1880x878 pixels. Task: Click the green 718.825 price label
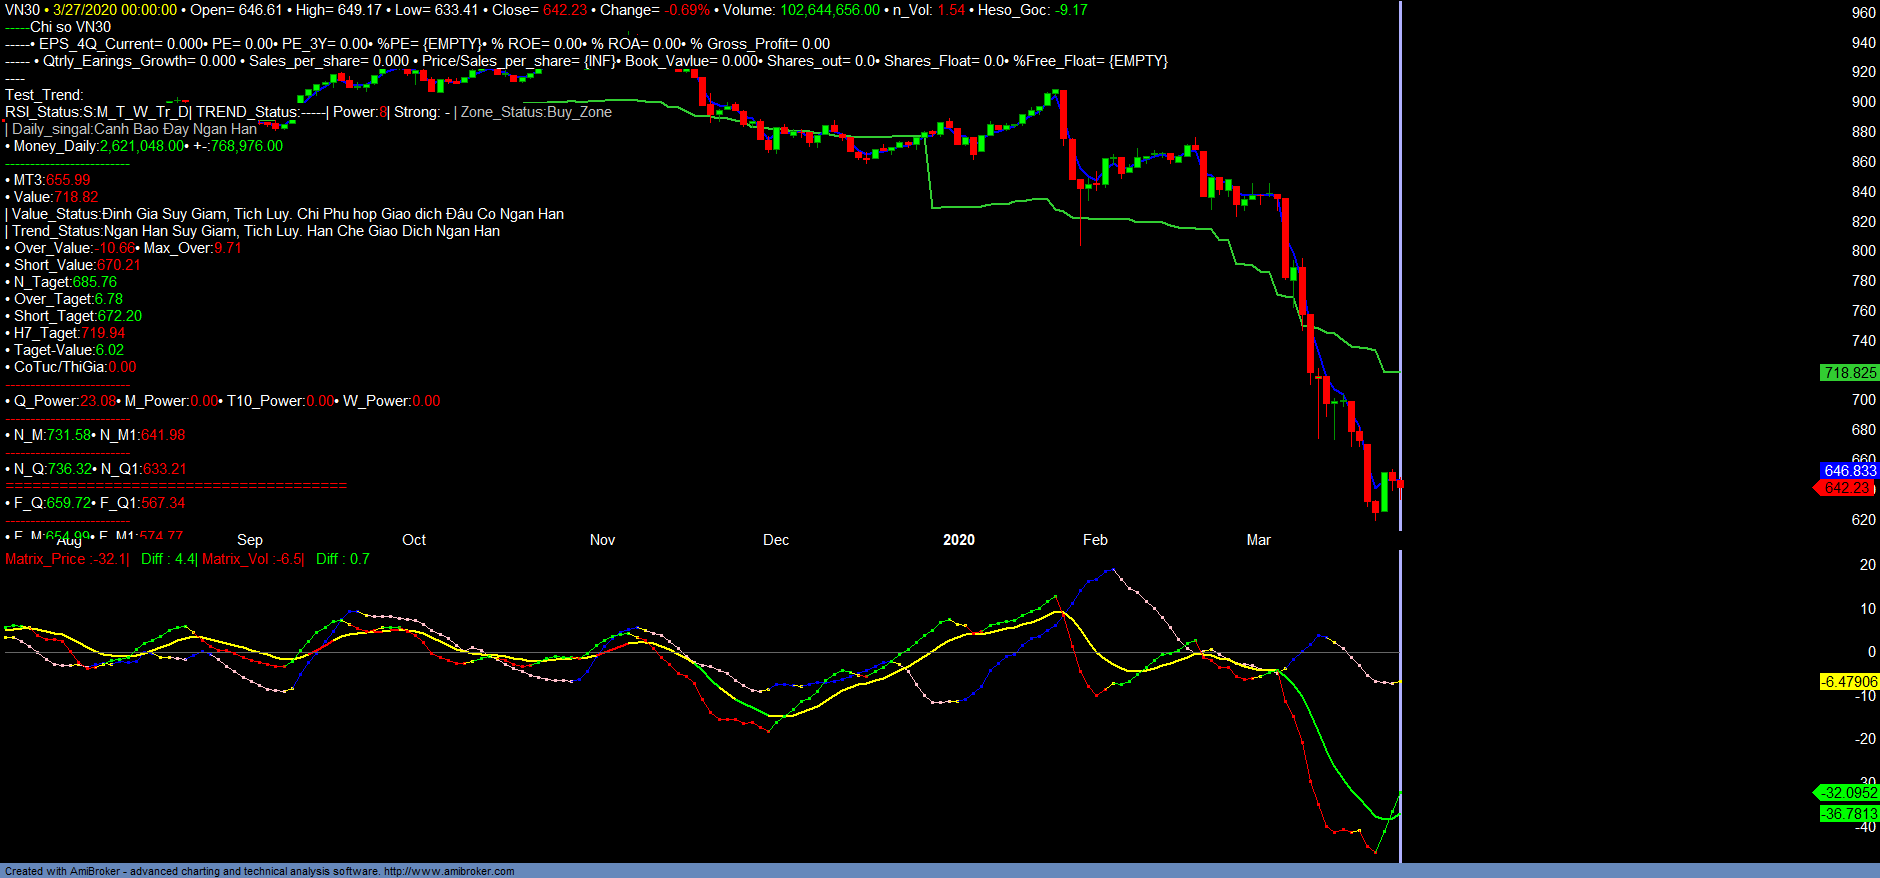coord(1849,373)
